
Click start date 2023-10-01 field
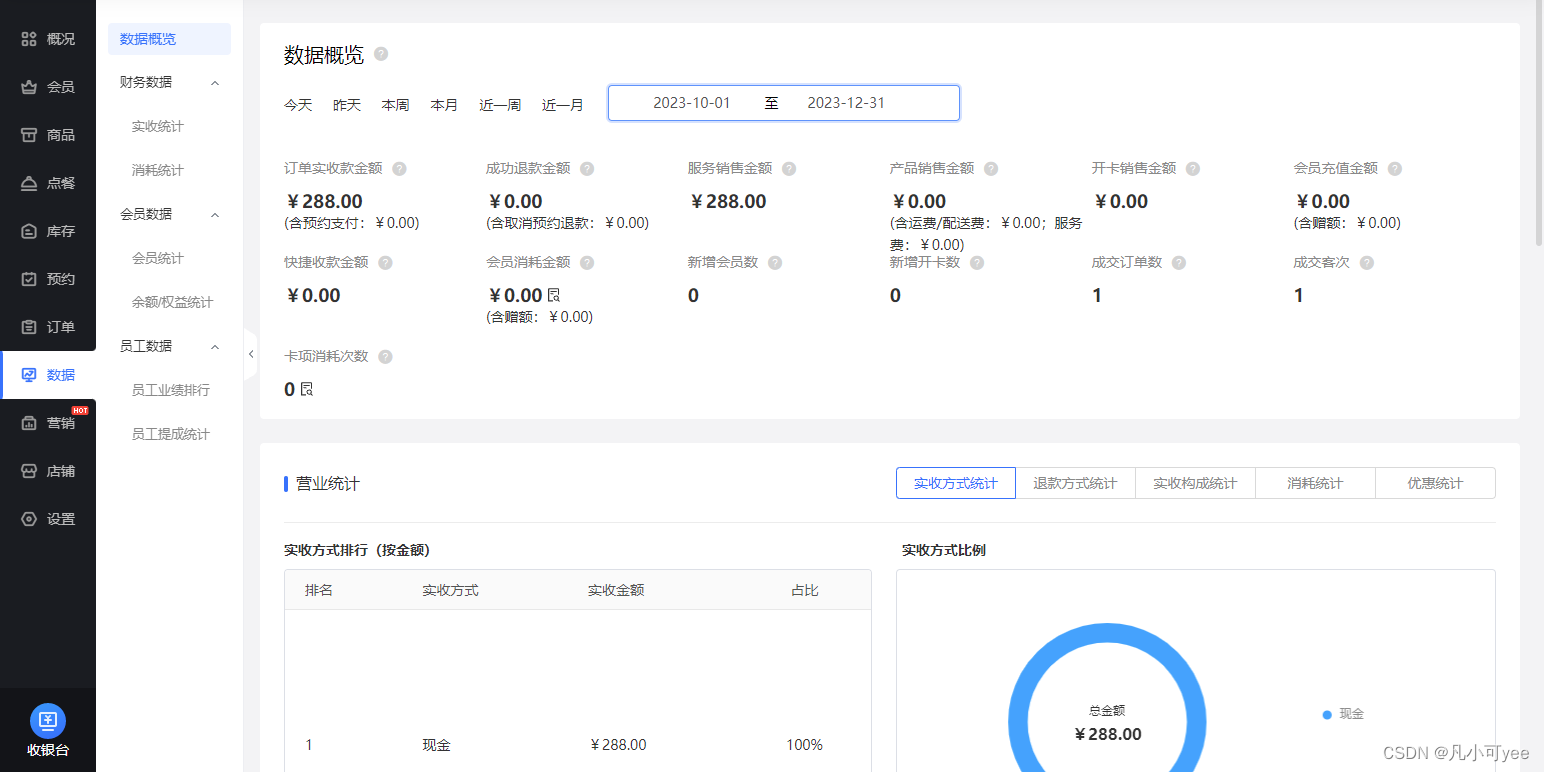click(x=692, y=103)
